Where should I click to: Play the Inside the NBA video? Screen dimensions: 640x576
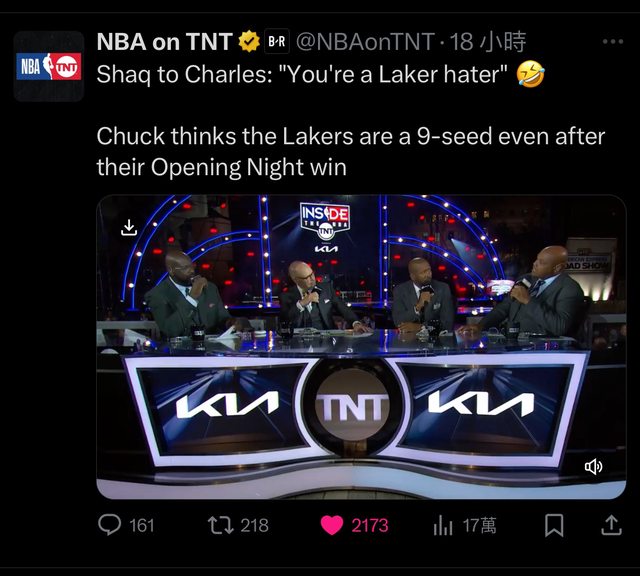(361, 347)
